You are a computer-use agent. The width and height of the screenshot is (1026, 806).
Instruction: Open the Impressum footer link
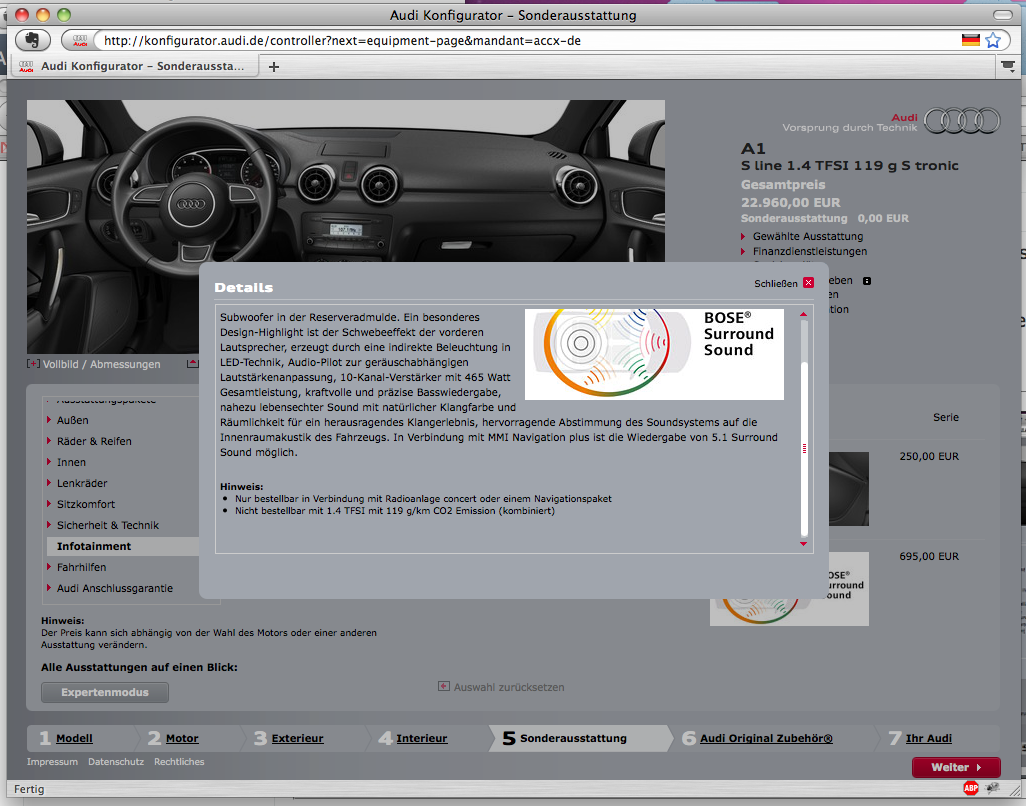pyautogui.click(x=52, y=762)
